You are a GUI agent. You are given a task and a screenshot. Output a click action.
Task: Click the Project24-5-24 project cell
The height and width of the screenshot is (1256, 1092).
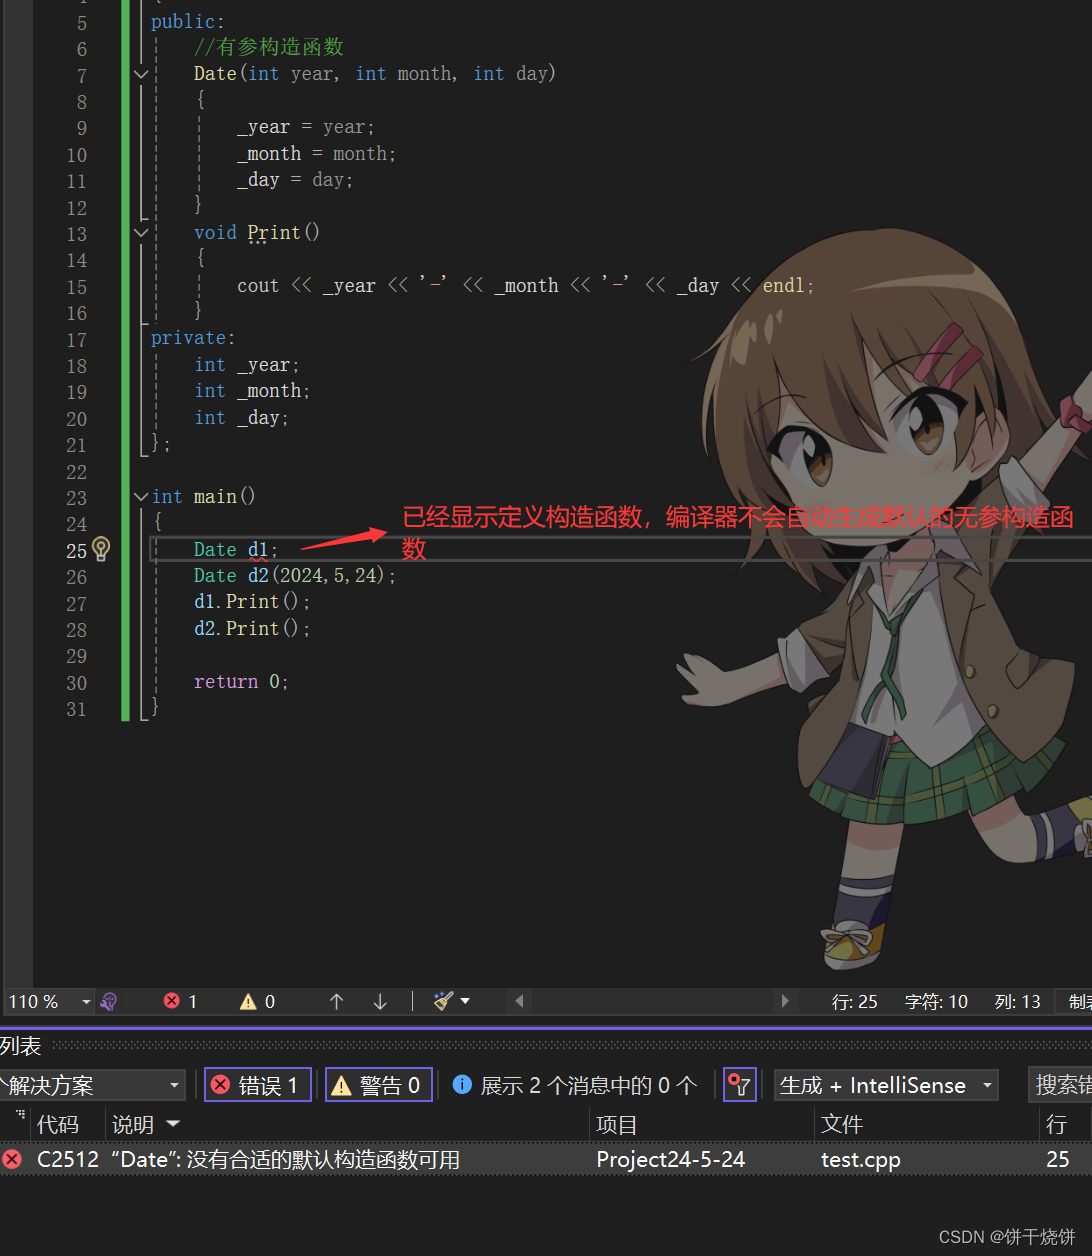(x=671, y=1160)
